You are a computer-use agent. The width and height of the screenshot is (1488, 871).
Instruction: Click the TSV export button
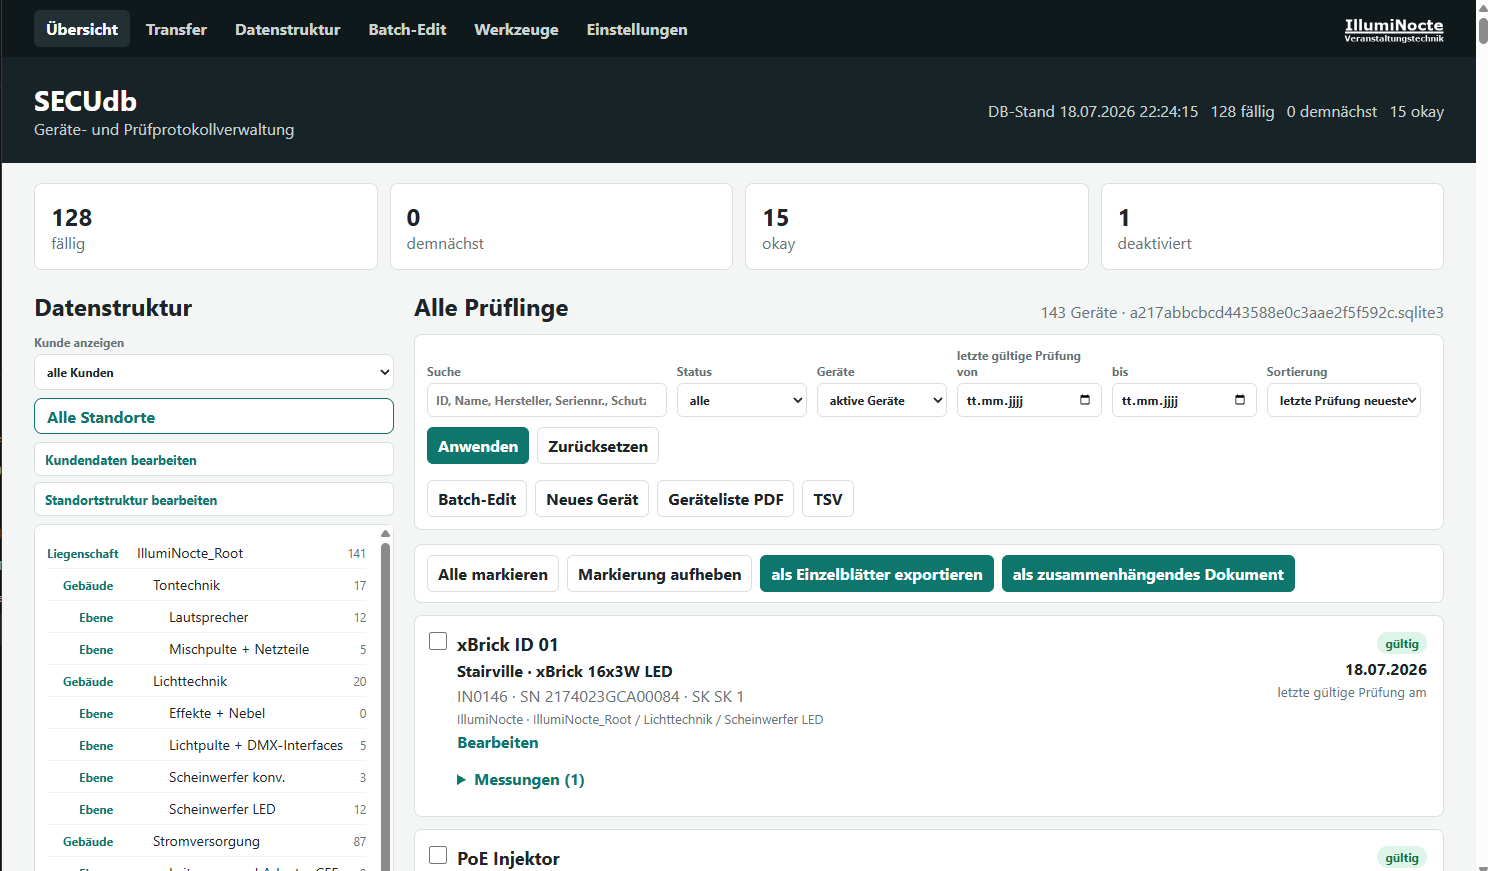828,499
